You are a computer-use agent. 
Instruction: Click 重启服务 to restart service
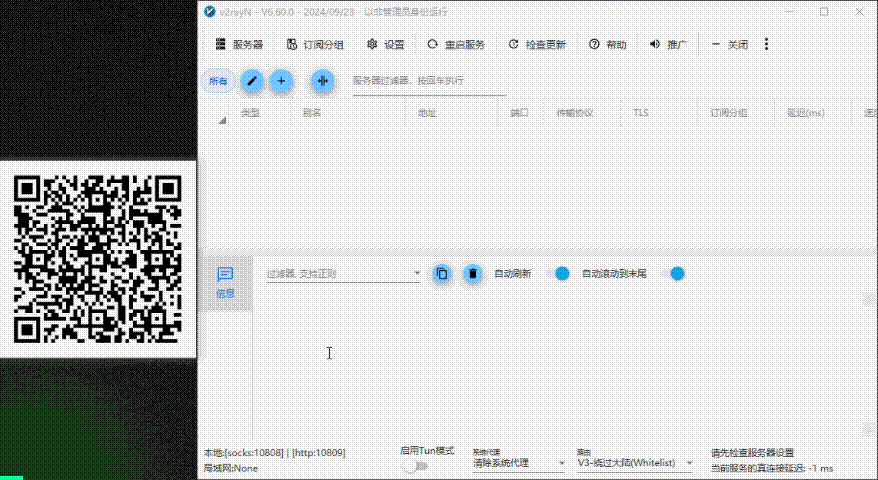[x=456, y=45]
